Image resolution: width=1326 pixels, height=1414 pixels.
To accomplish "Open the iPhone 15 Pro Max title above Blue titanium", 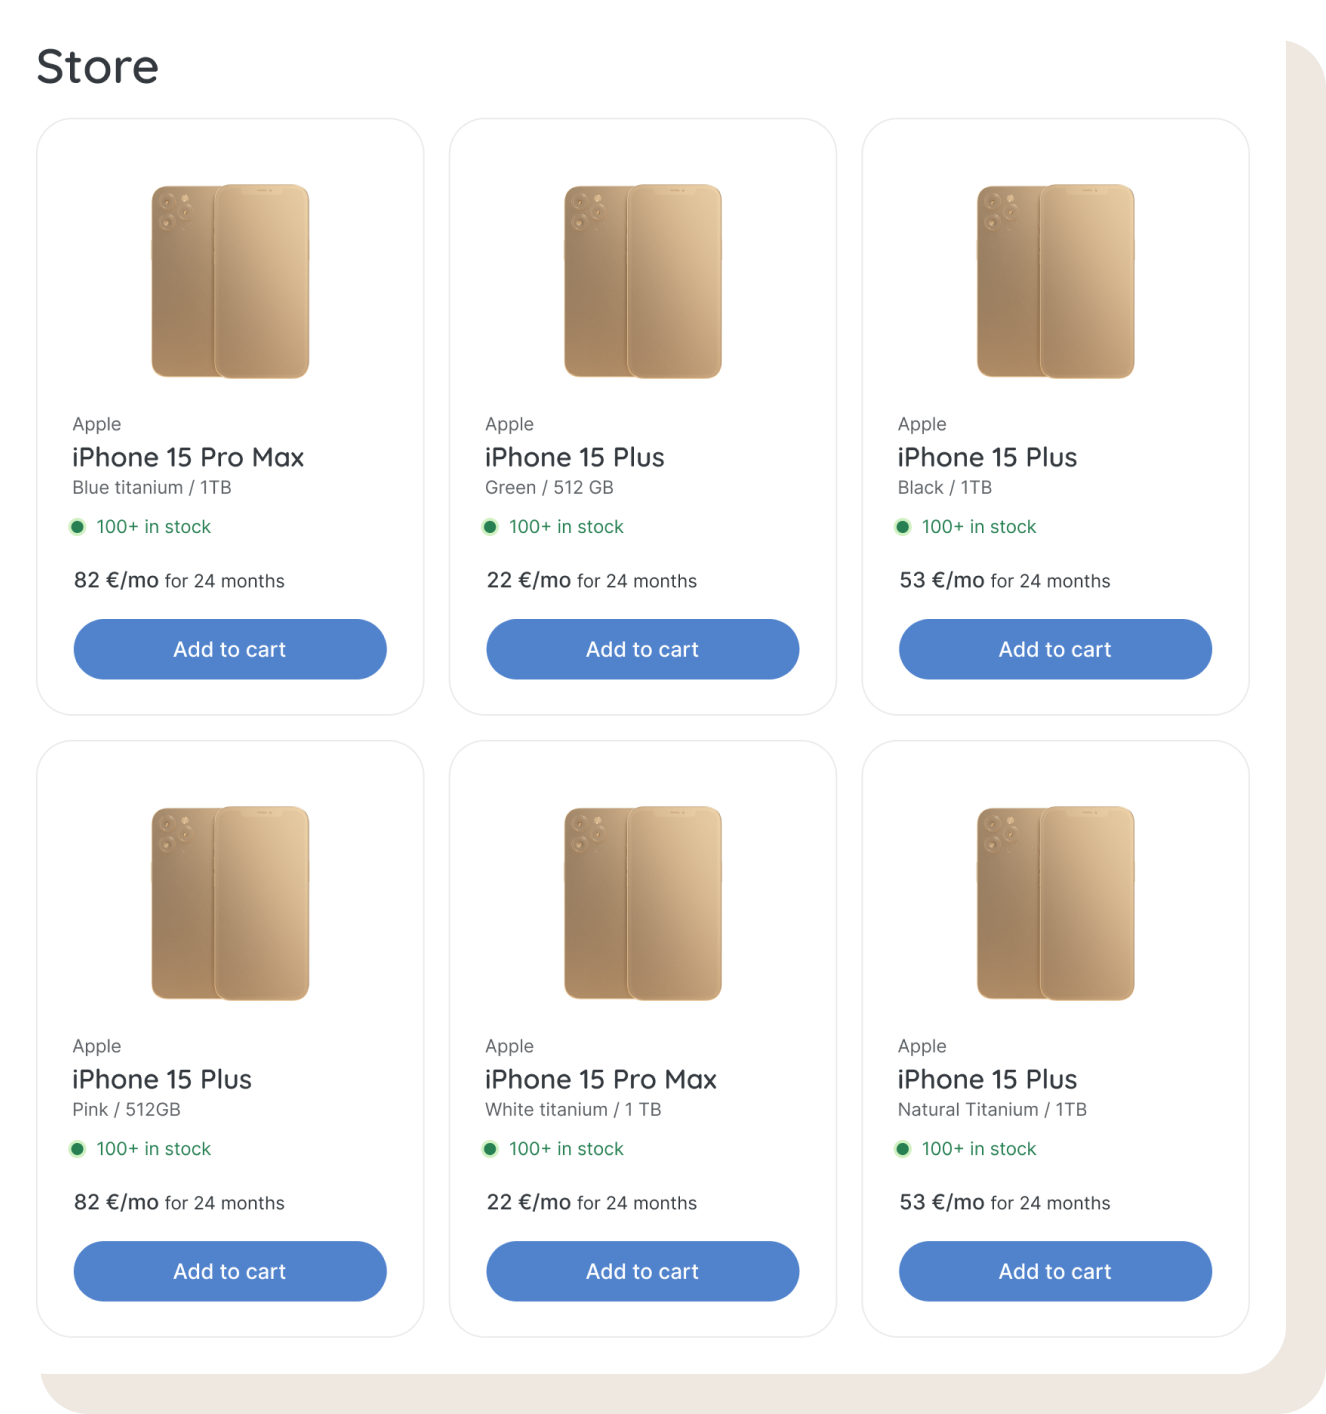I will (188, 457).
